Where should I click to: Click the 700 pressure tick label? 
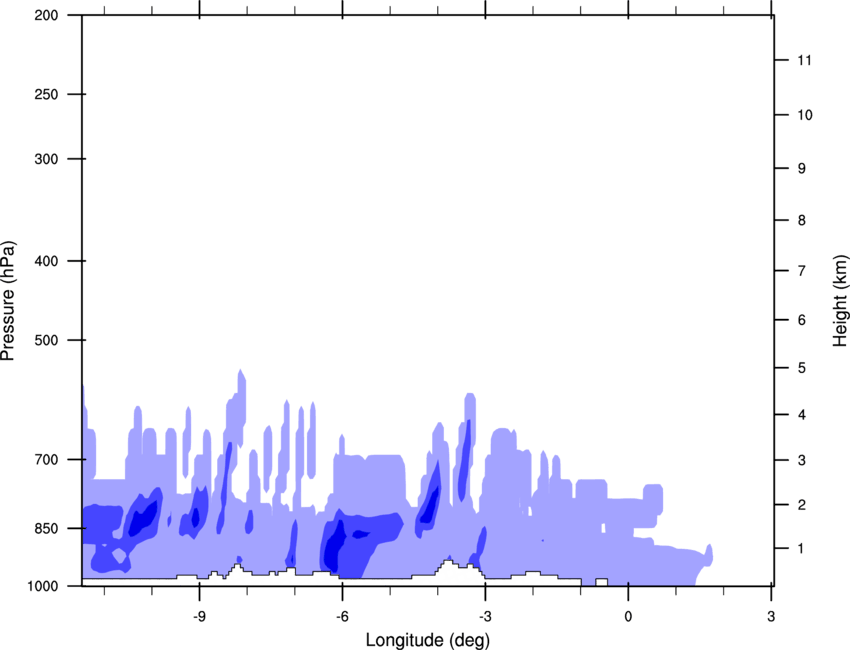[x=46, y=460]
